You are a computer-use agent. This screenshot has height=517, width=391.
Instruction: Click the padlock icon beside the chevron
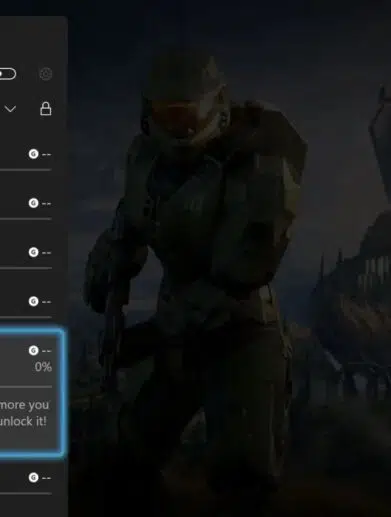[x=46, y=109]
